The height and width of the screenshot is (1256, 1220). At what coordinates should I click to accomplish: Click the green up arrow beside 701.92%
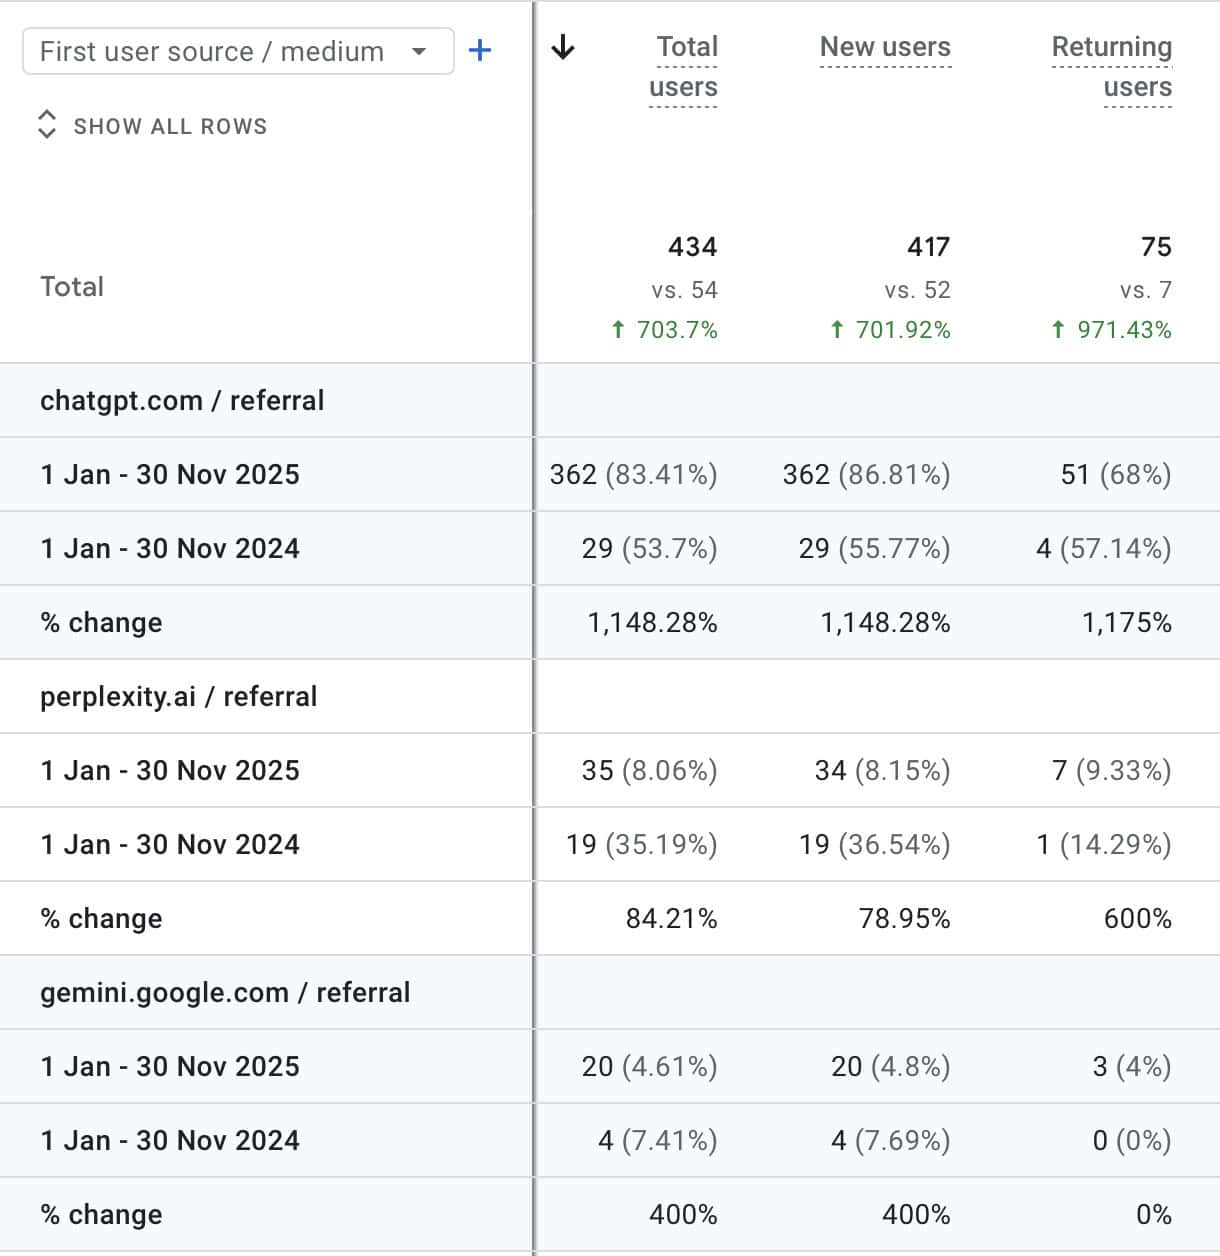click(x=835, y=329)
